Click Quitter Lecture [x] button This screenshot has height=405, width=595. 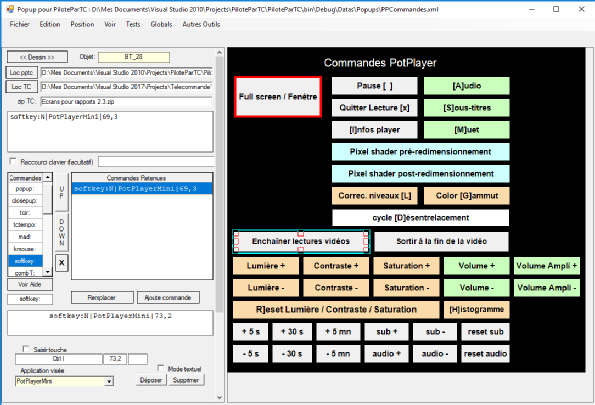(375, 108)
